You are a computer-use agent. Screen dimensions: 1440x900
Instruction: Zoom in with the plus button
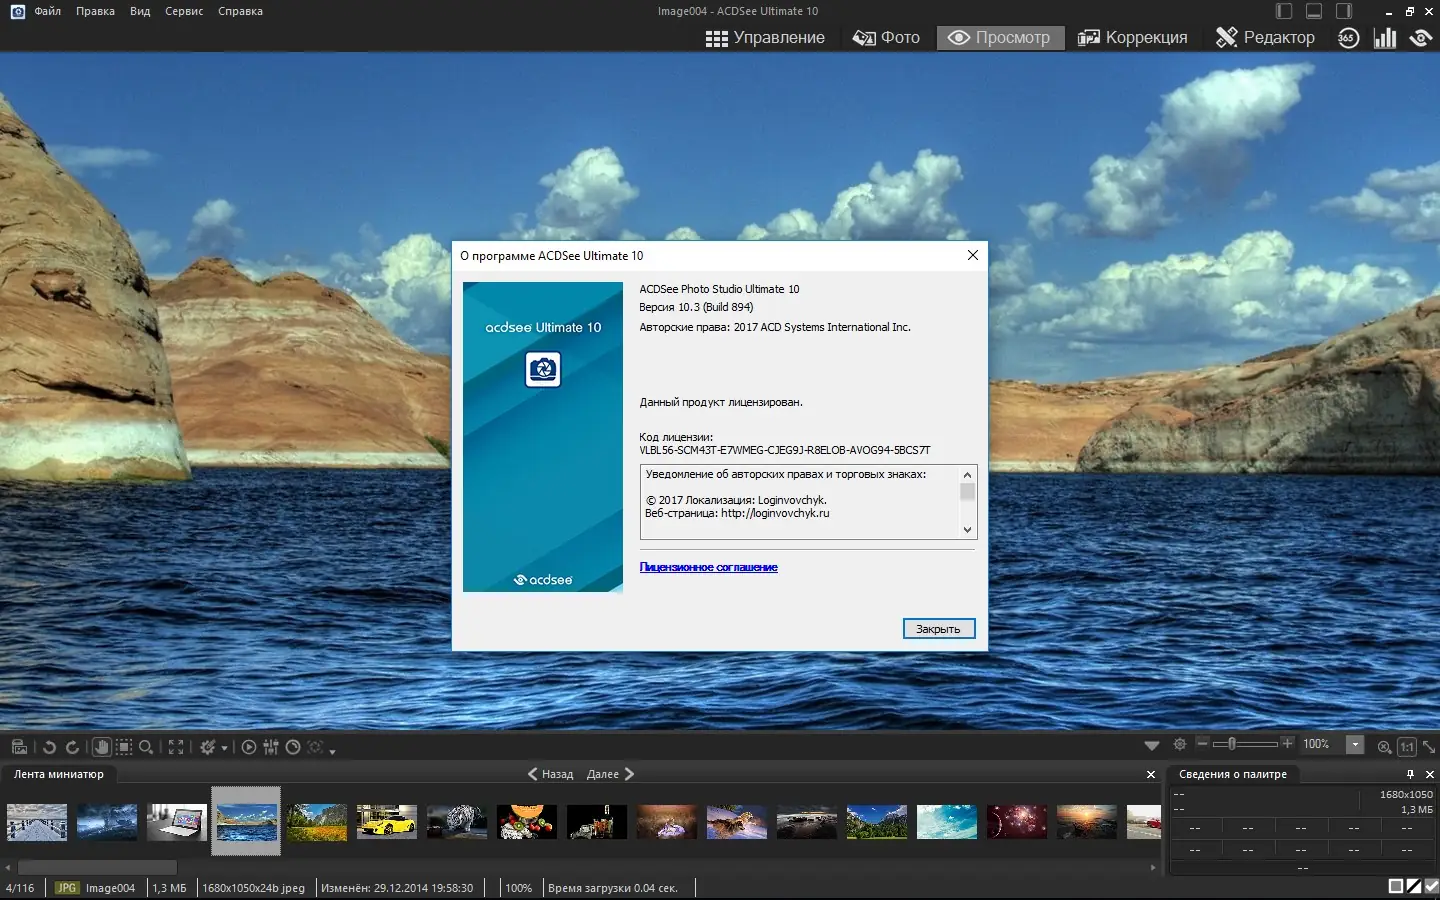point(1287,743)
